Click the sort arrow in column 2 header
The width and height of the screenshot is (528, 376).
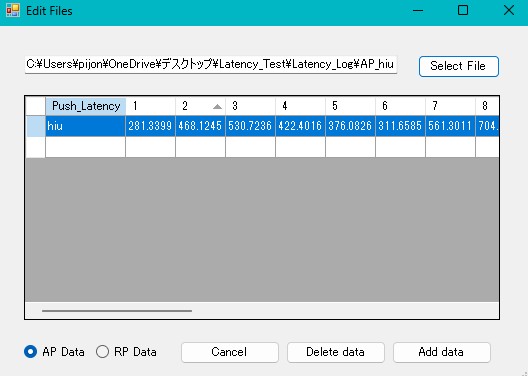(x=218, y=107)
